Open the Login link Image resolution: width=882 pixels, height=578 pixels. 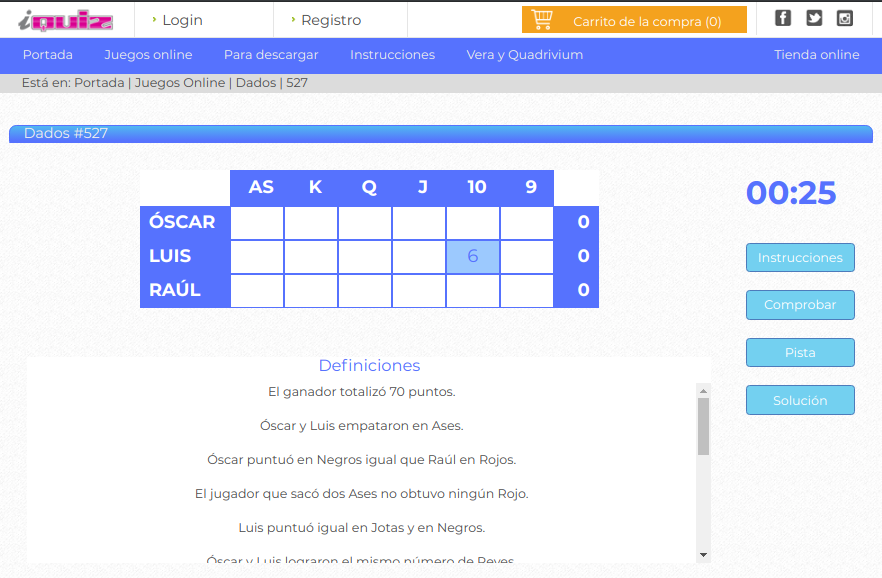(x=182, y=20)
